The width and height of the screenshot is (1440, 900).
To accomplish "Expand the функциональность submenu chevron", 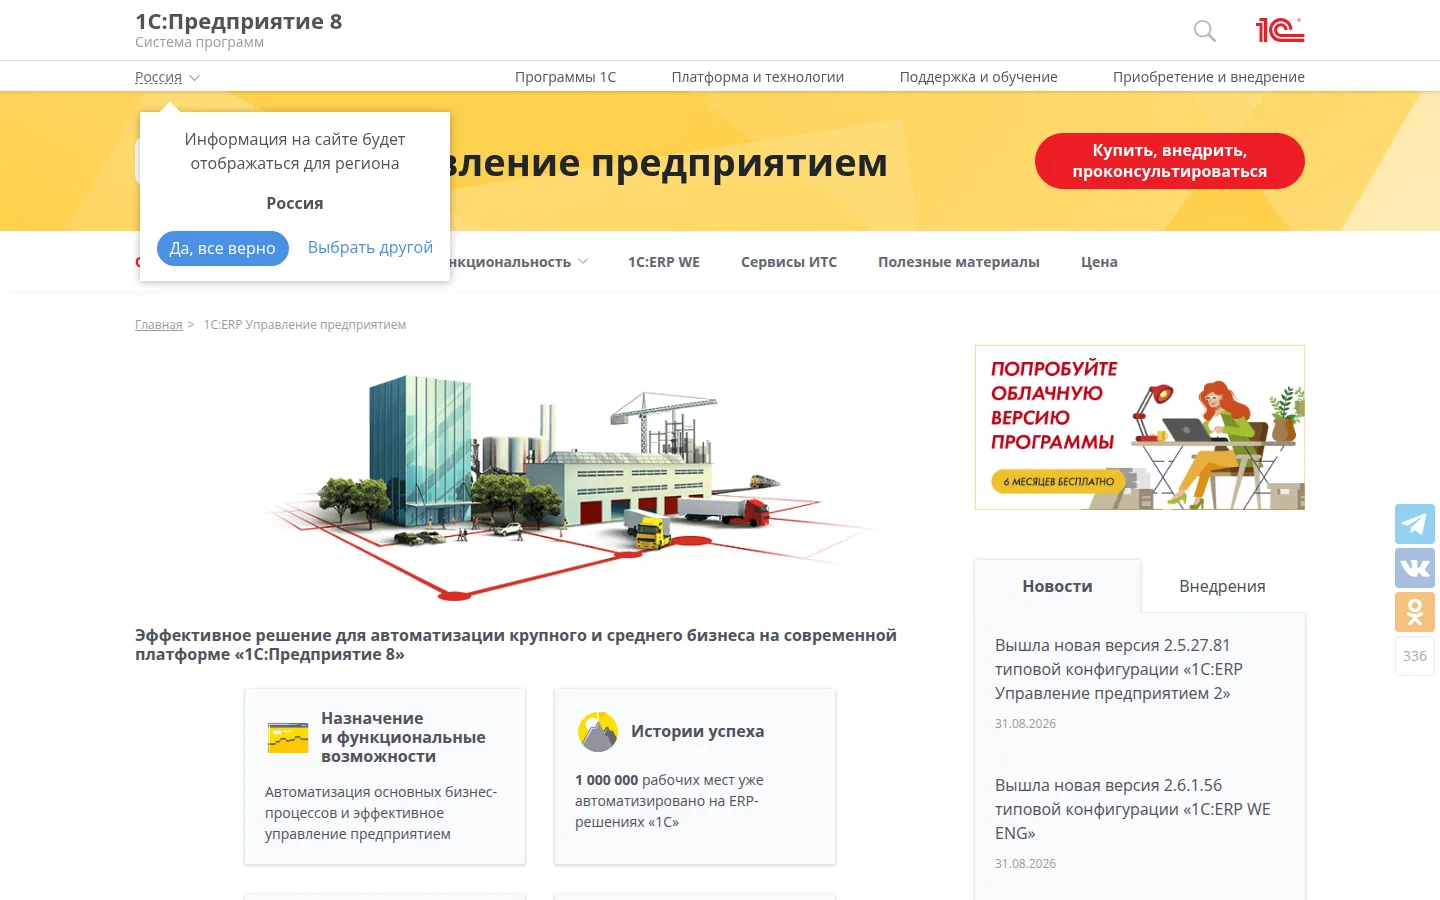I will coord(583,262).
